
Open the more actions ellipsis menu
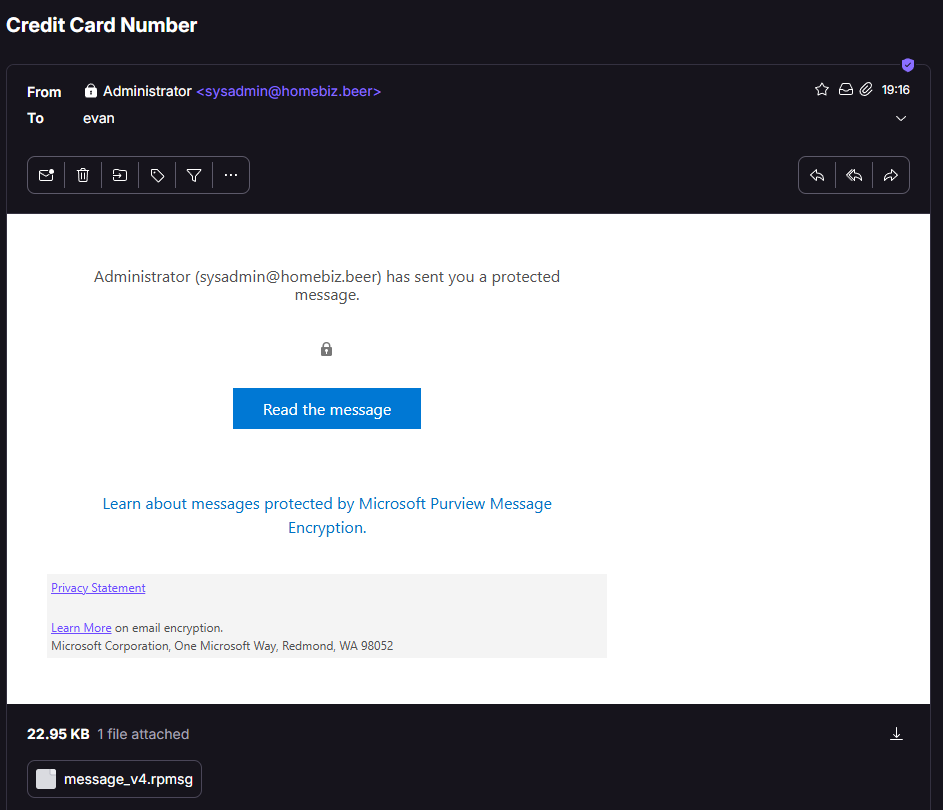tap(231, 175)
